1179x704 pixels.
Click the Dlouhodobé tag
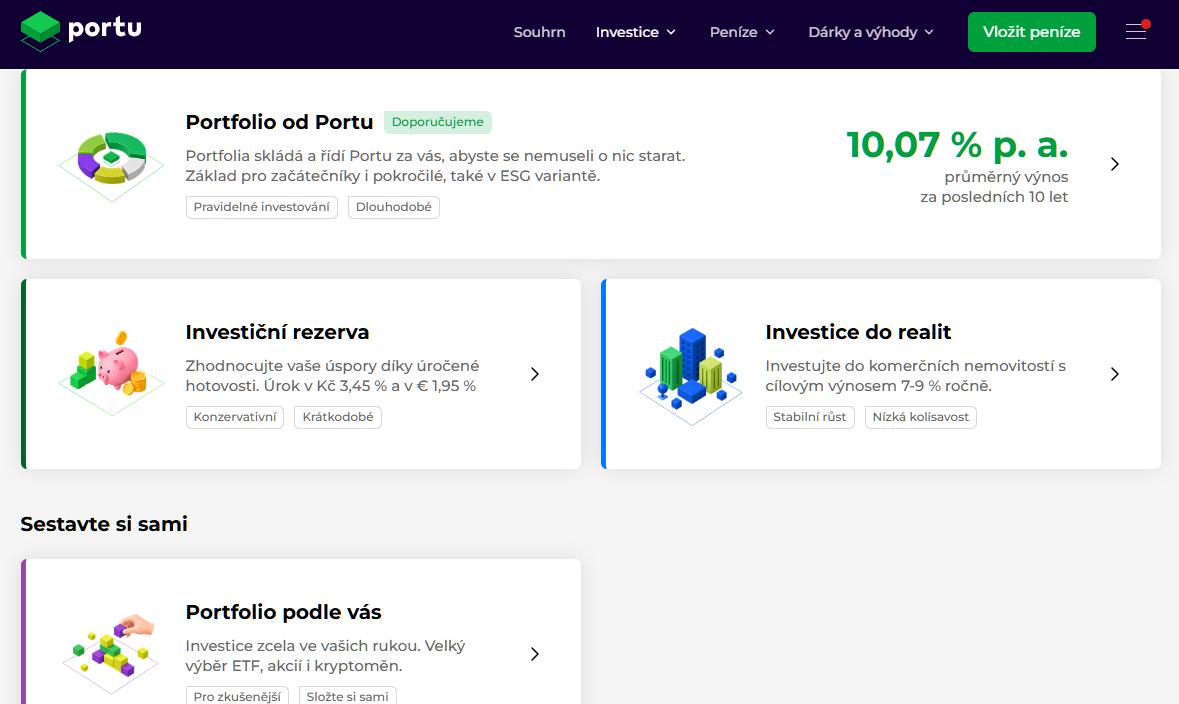(393, 207)
